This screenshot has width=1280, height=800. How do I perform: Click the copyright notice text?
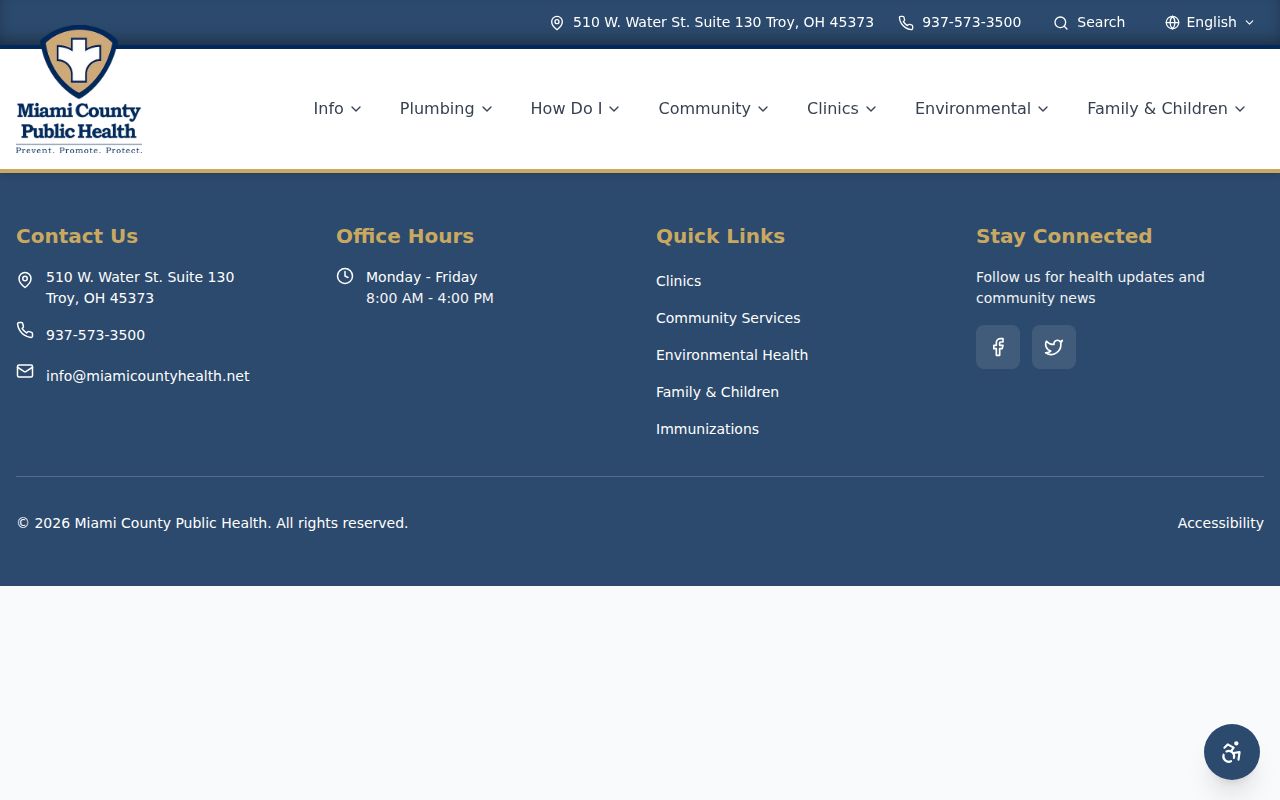pyautogui.click(x=212, y=523)
